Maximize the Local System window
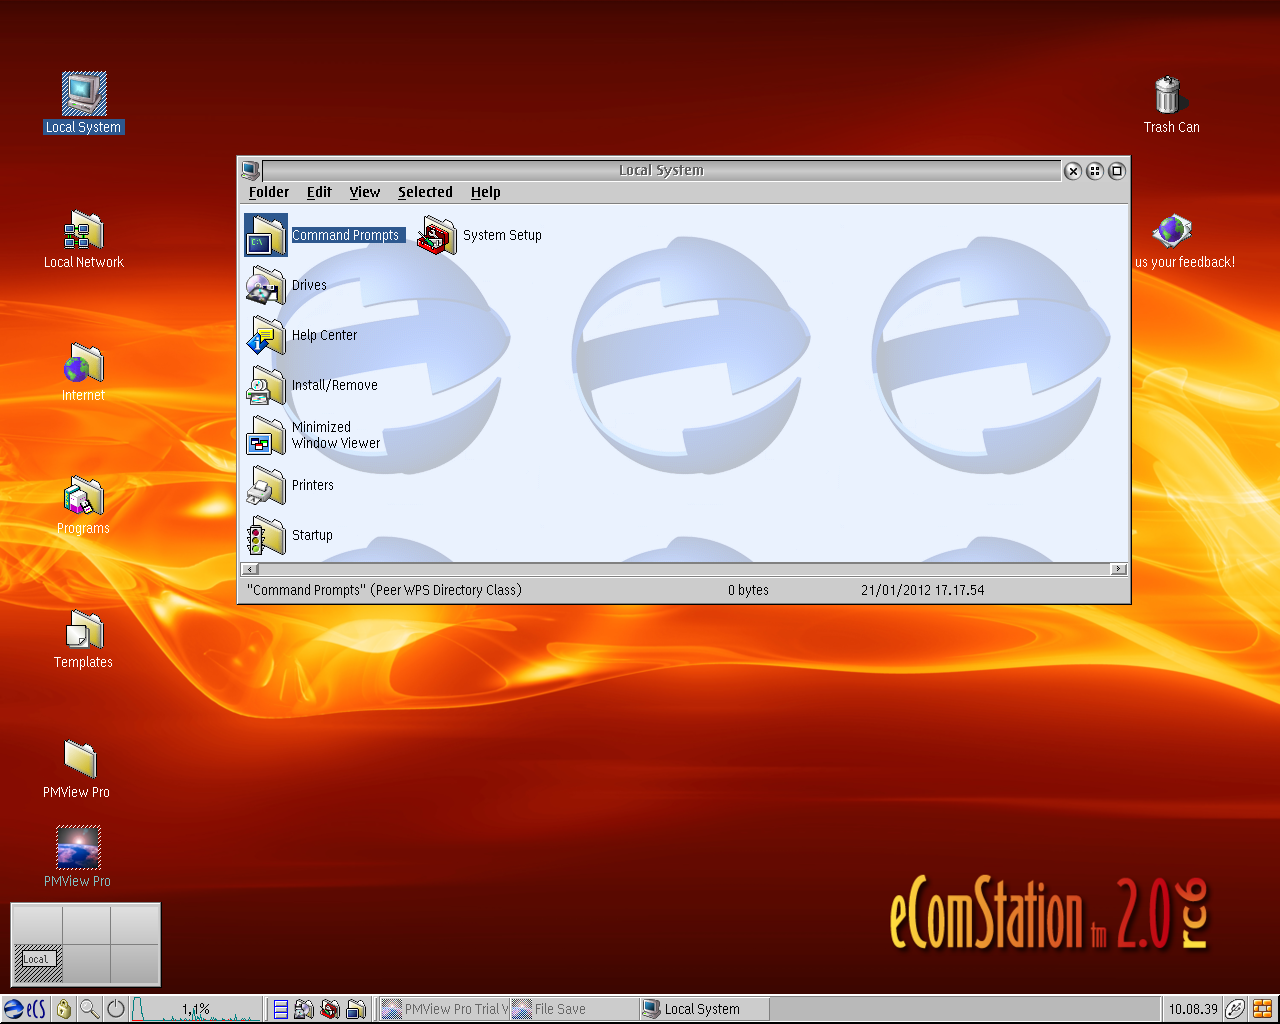The width and height of the screenshot is (1280, 1024). (1117, 171)
